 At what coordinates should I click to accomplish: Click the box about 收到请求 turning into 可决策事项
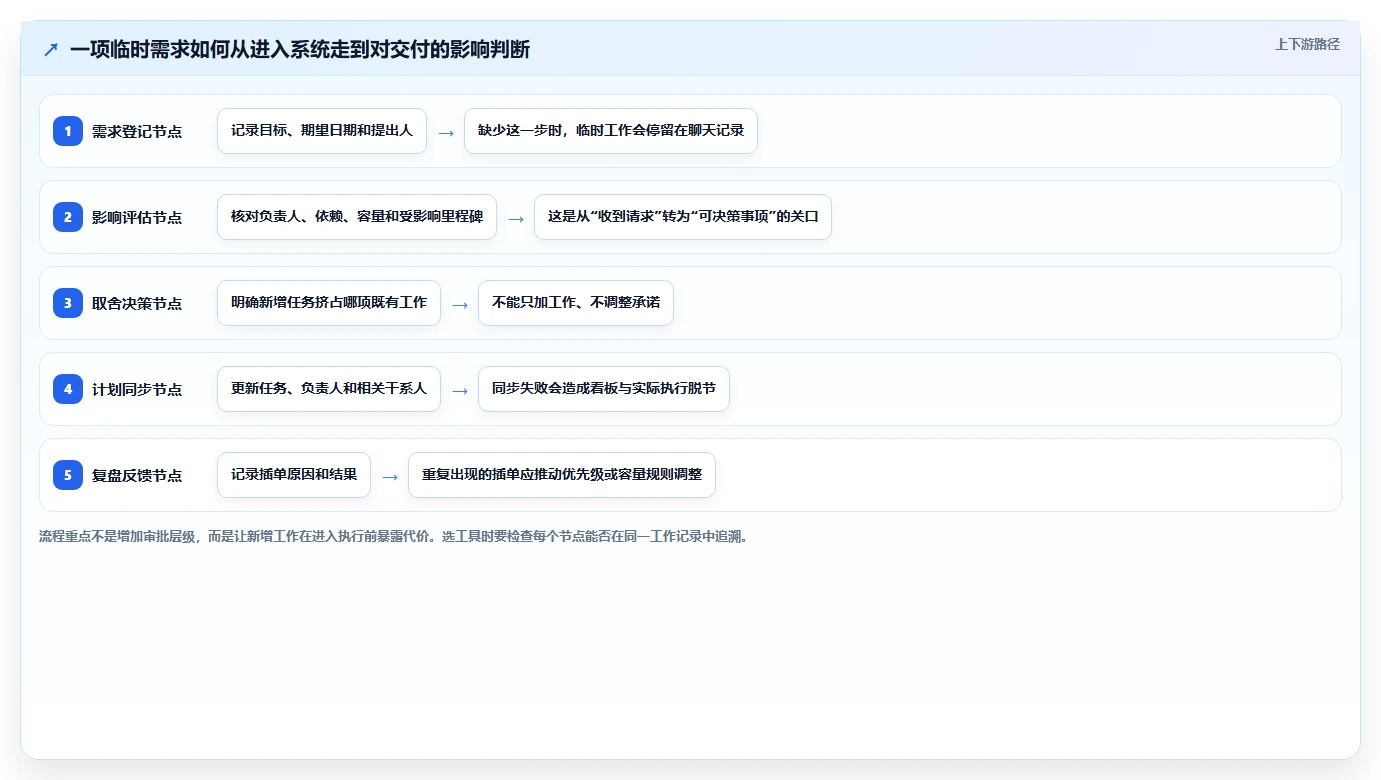pos(683,217)
